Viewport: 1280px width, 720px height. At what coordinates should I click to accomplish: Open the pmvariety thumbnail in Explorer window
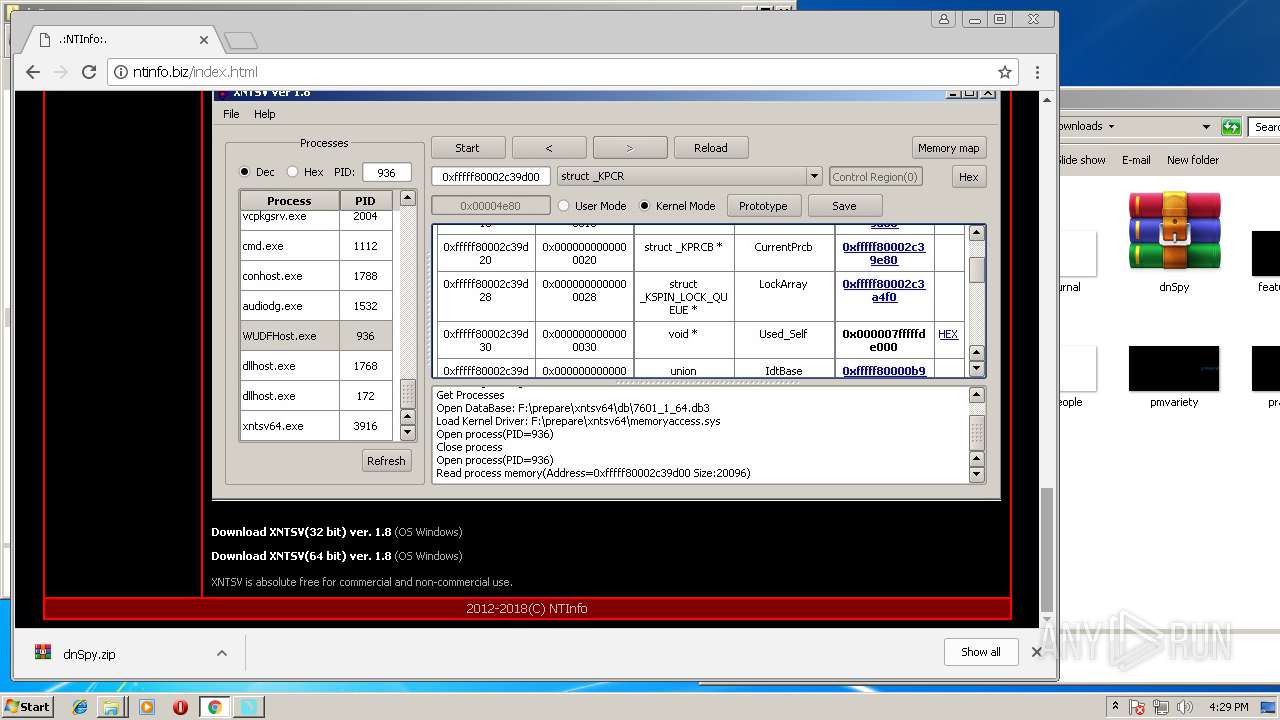coord(1174,377)
